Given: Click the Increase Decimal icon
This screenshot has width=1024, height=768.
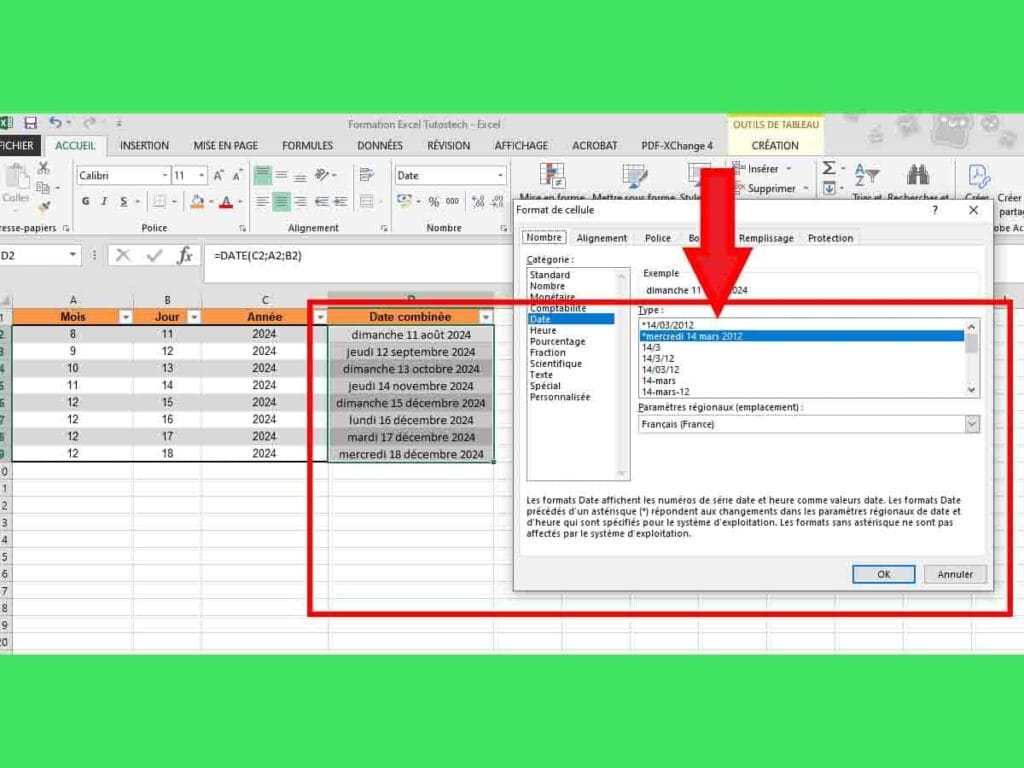Looking at the screenshot, I should click(477, 201).
